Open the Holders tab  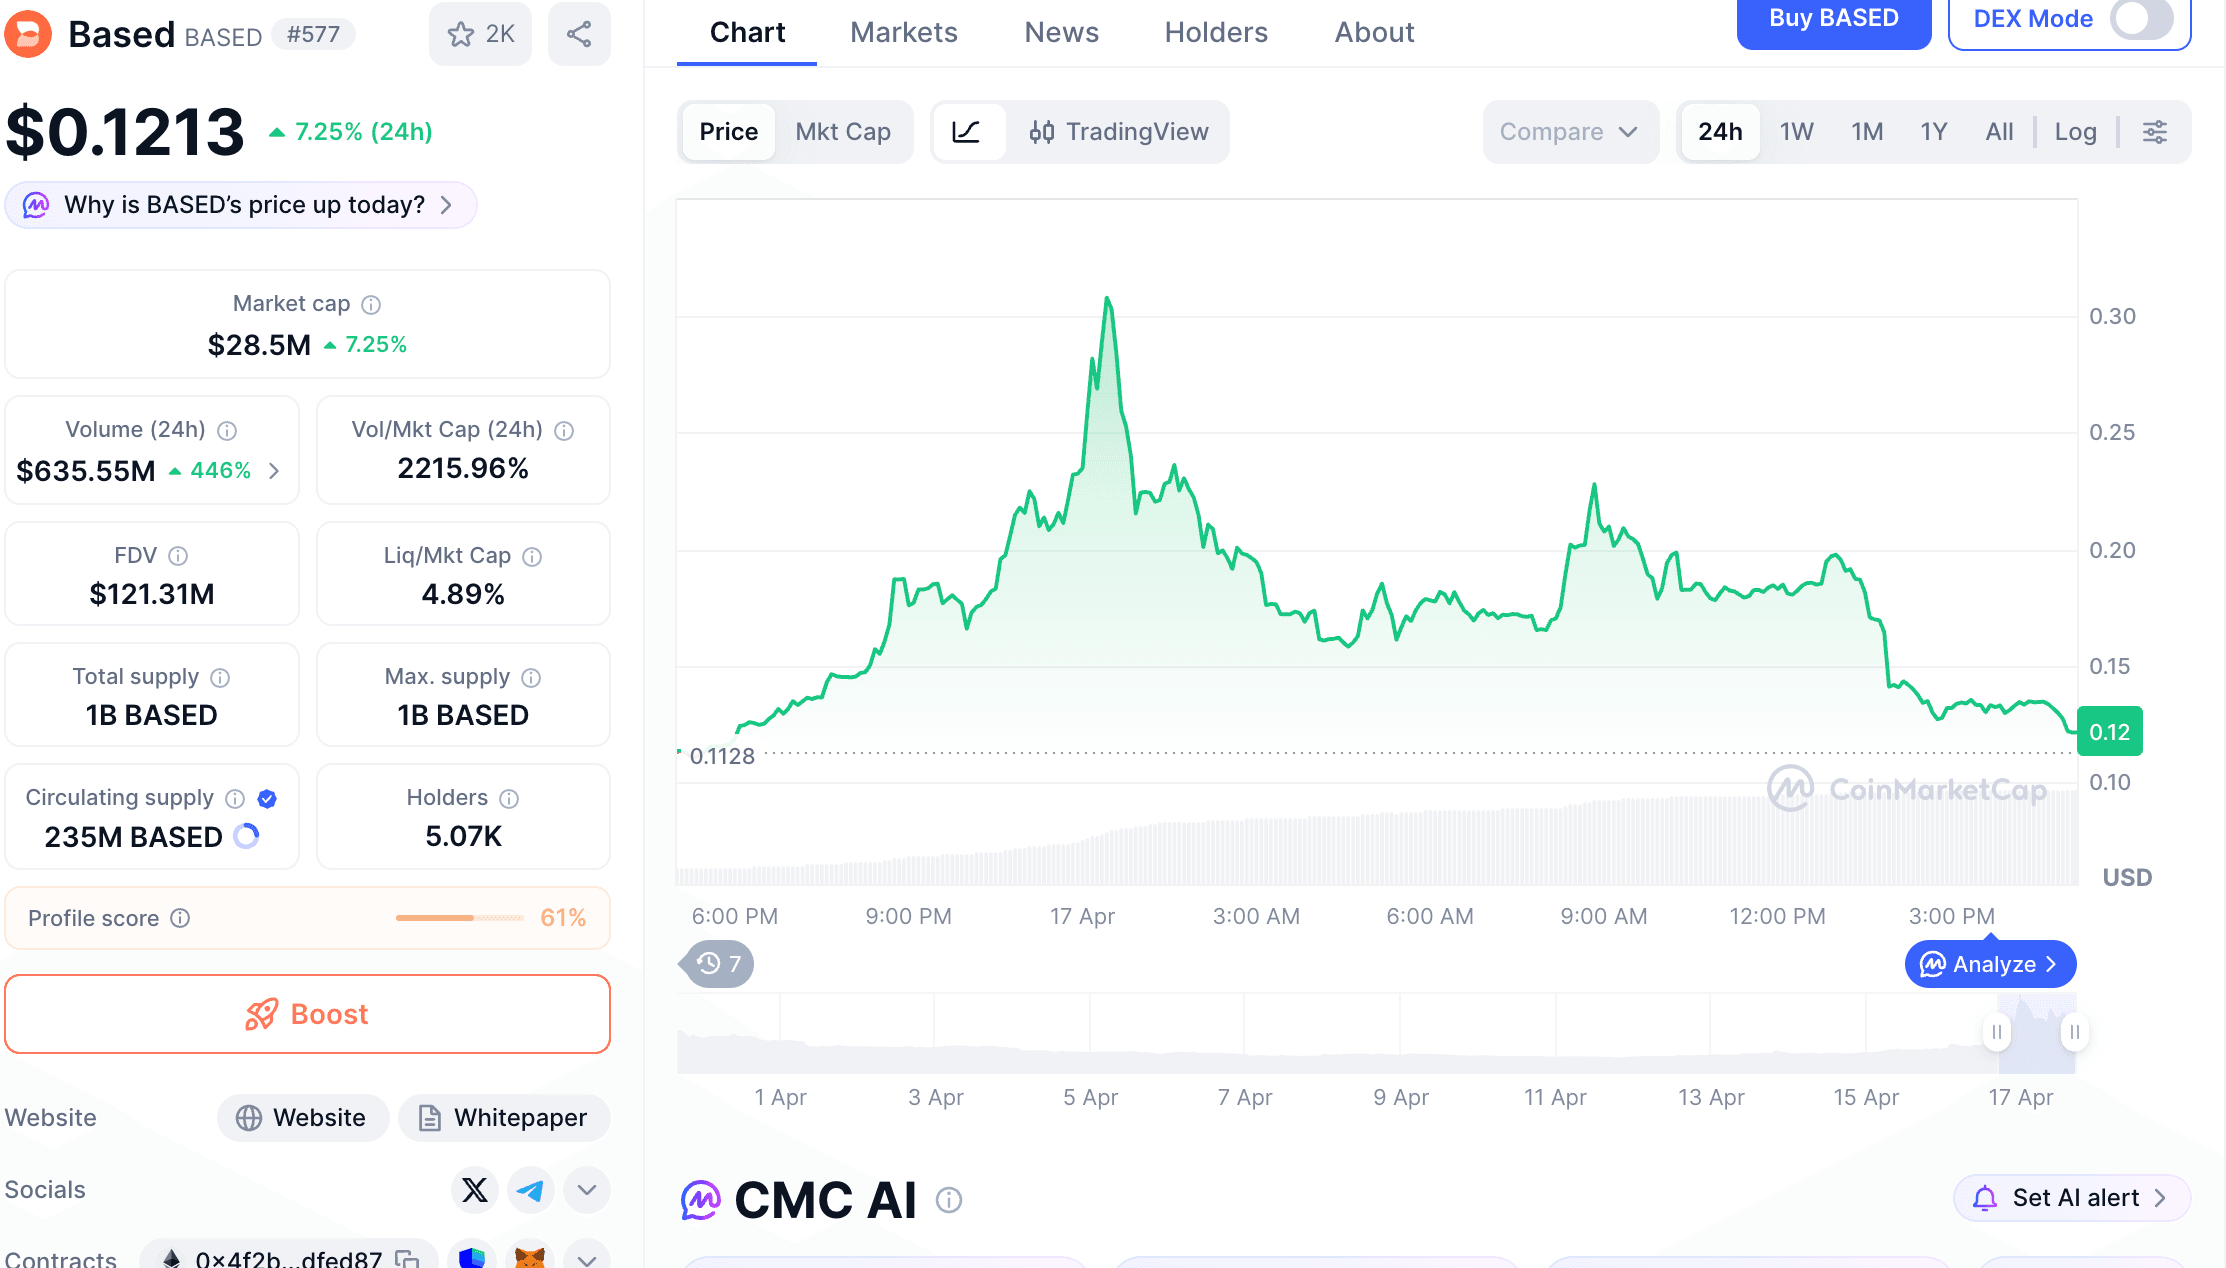point(1216,33)
